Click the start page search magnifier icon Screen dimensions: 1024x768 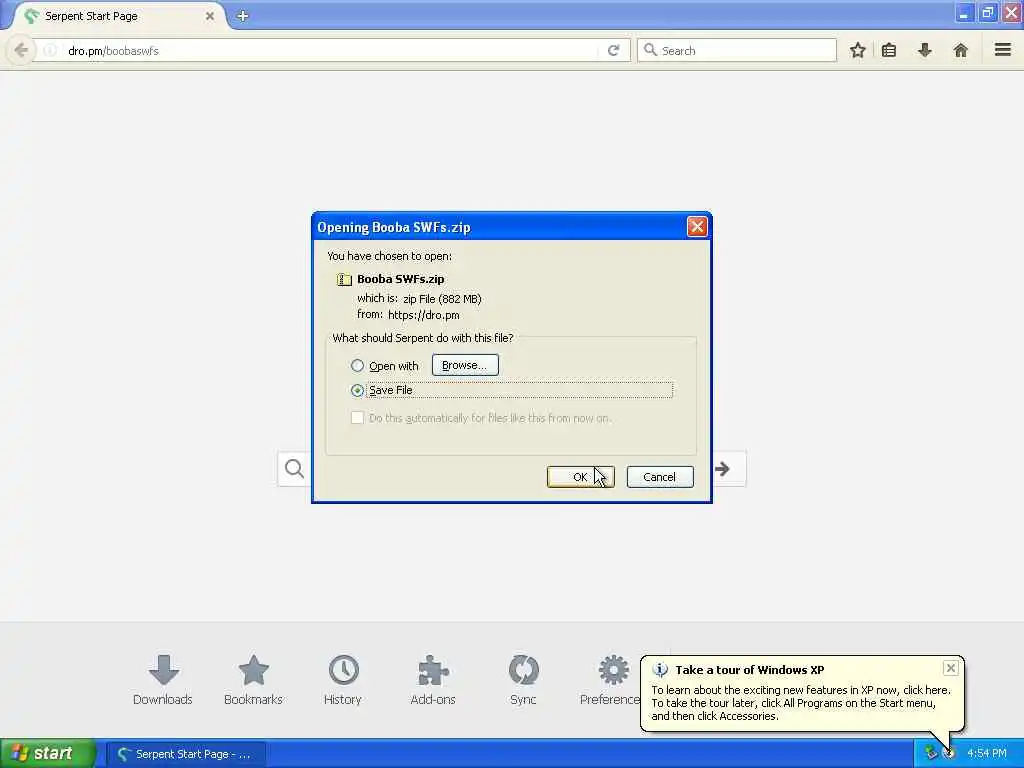tap(295, 468)
